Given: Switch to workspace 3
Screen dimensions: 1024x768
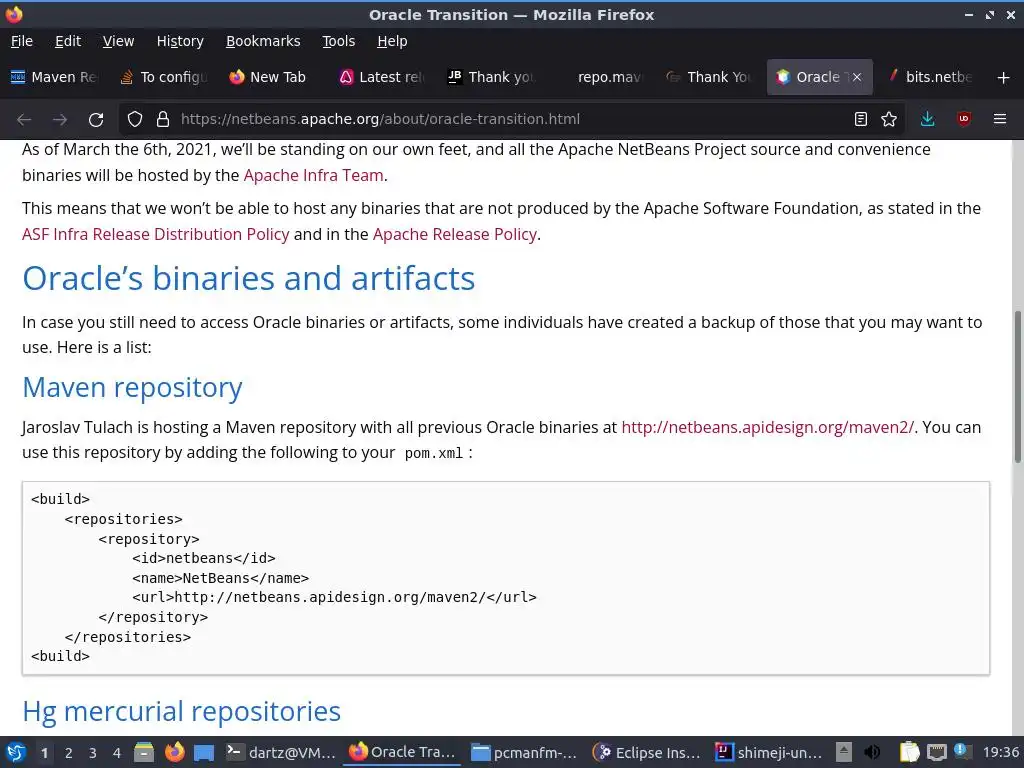Looking at the screenshot, I should pyautogui.click(x=93, y=753).
